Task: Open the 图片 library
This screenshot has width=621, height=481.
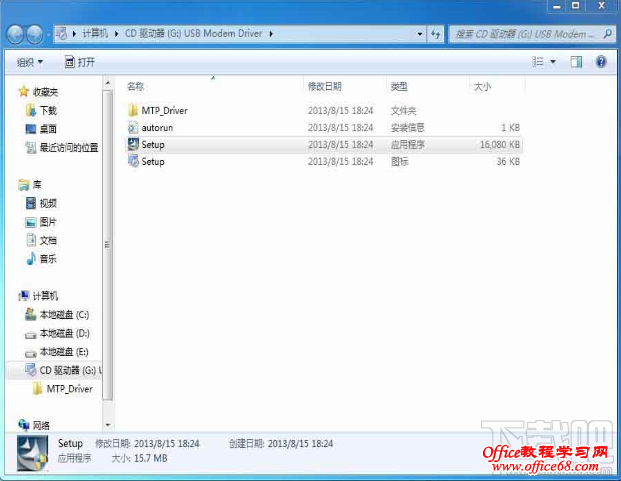Action: (42, 222)
